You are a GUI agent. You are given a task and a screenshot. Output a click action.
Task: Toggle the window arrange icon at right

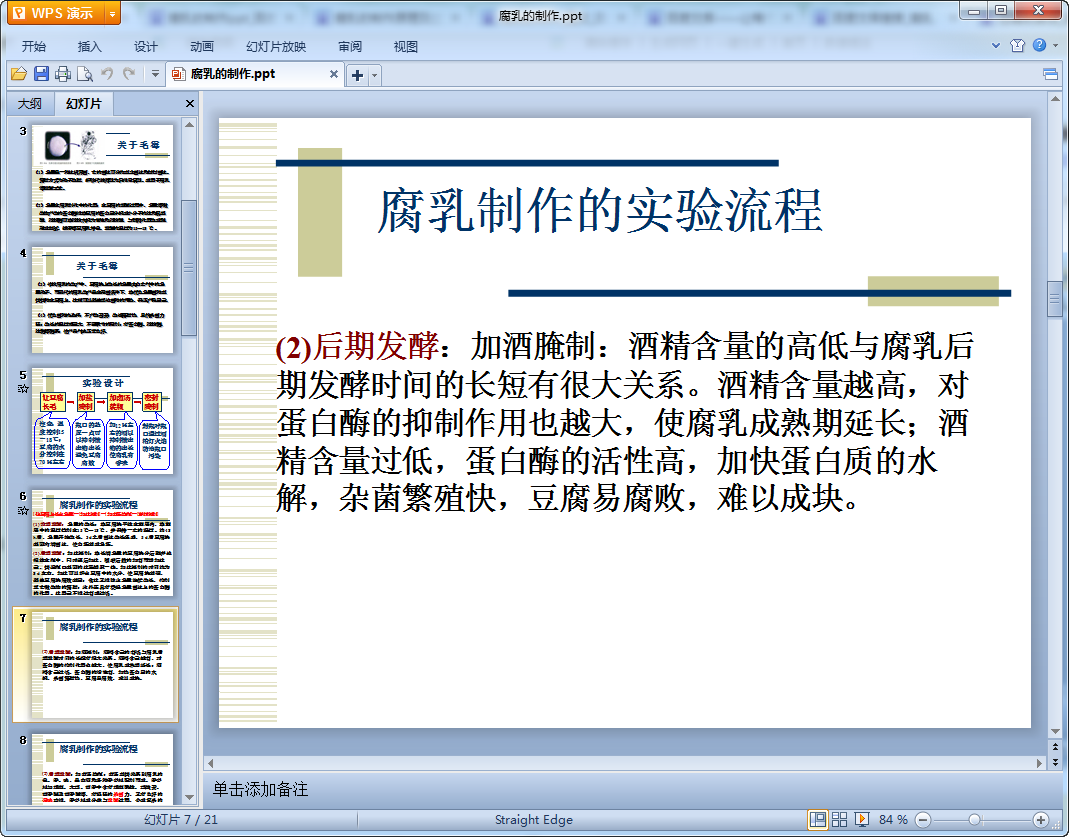pyautogui.click(x=1051, y=74)
